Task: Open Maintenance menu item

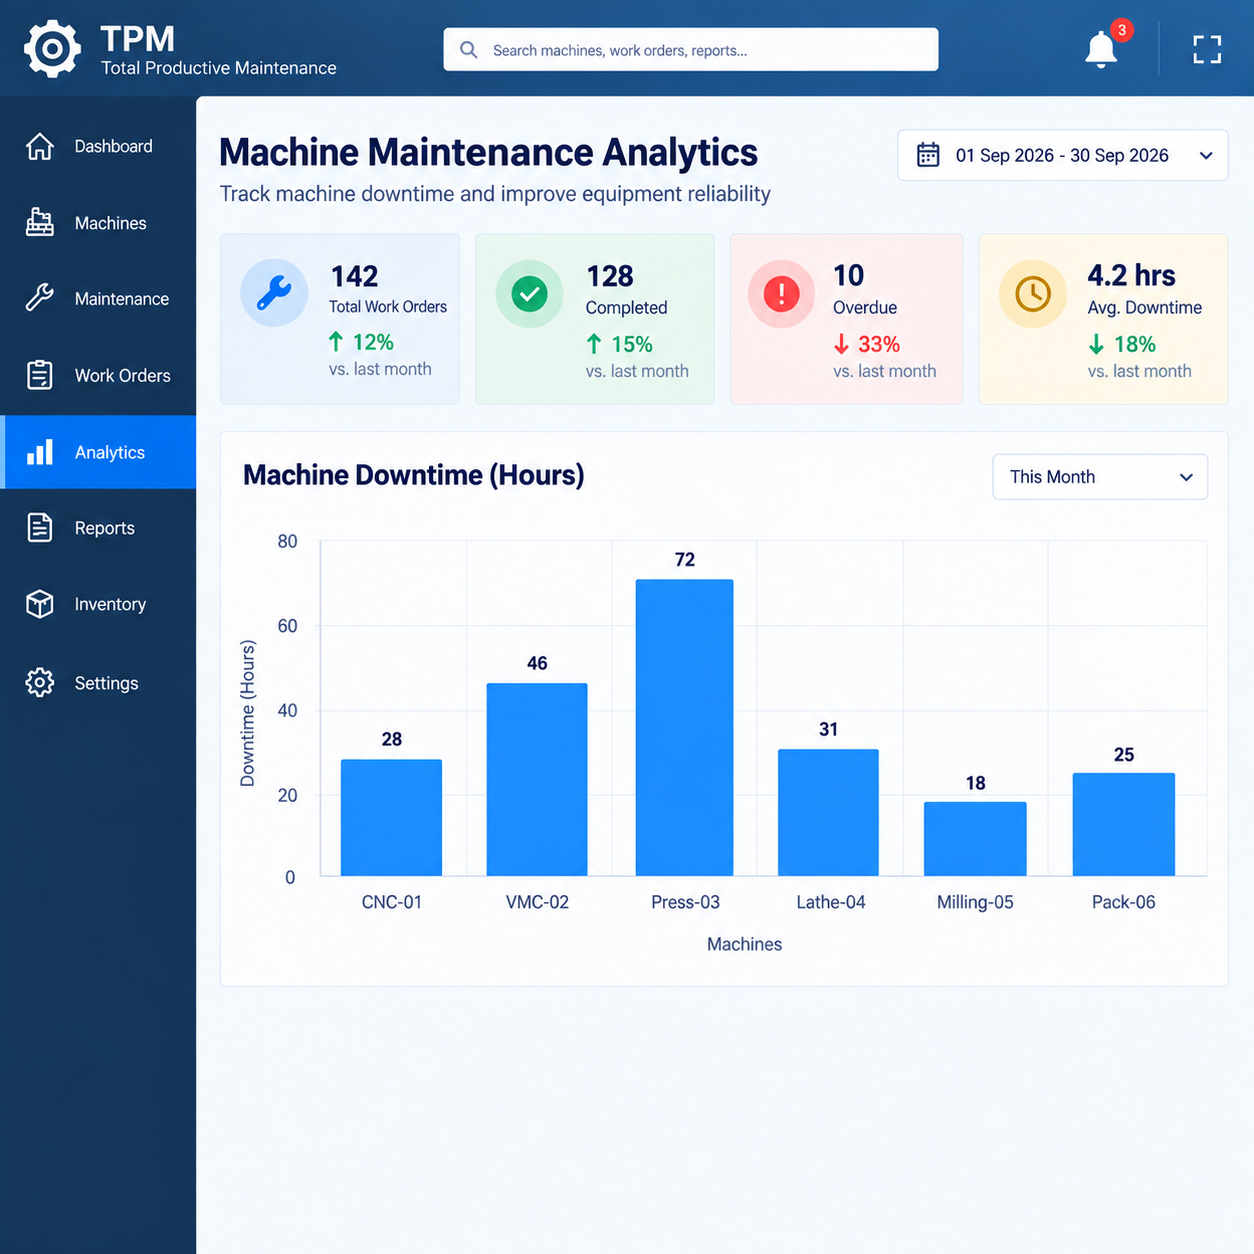Action: coord(98,299)
